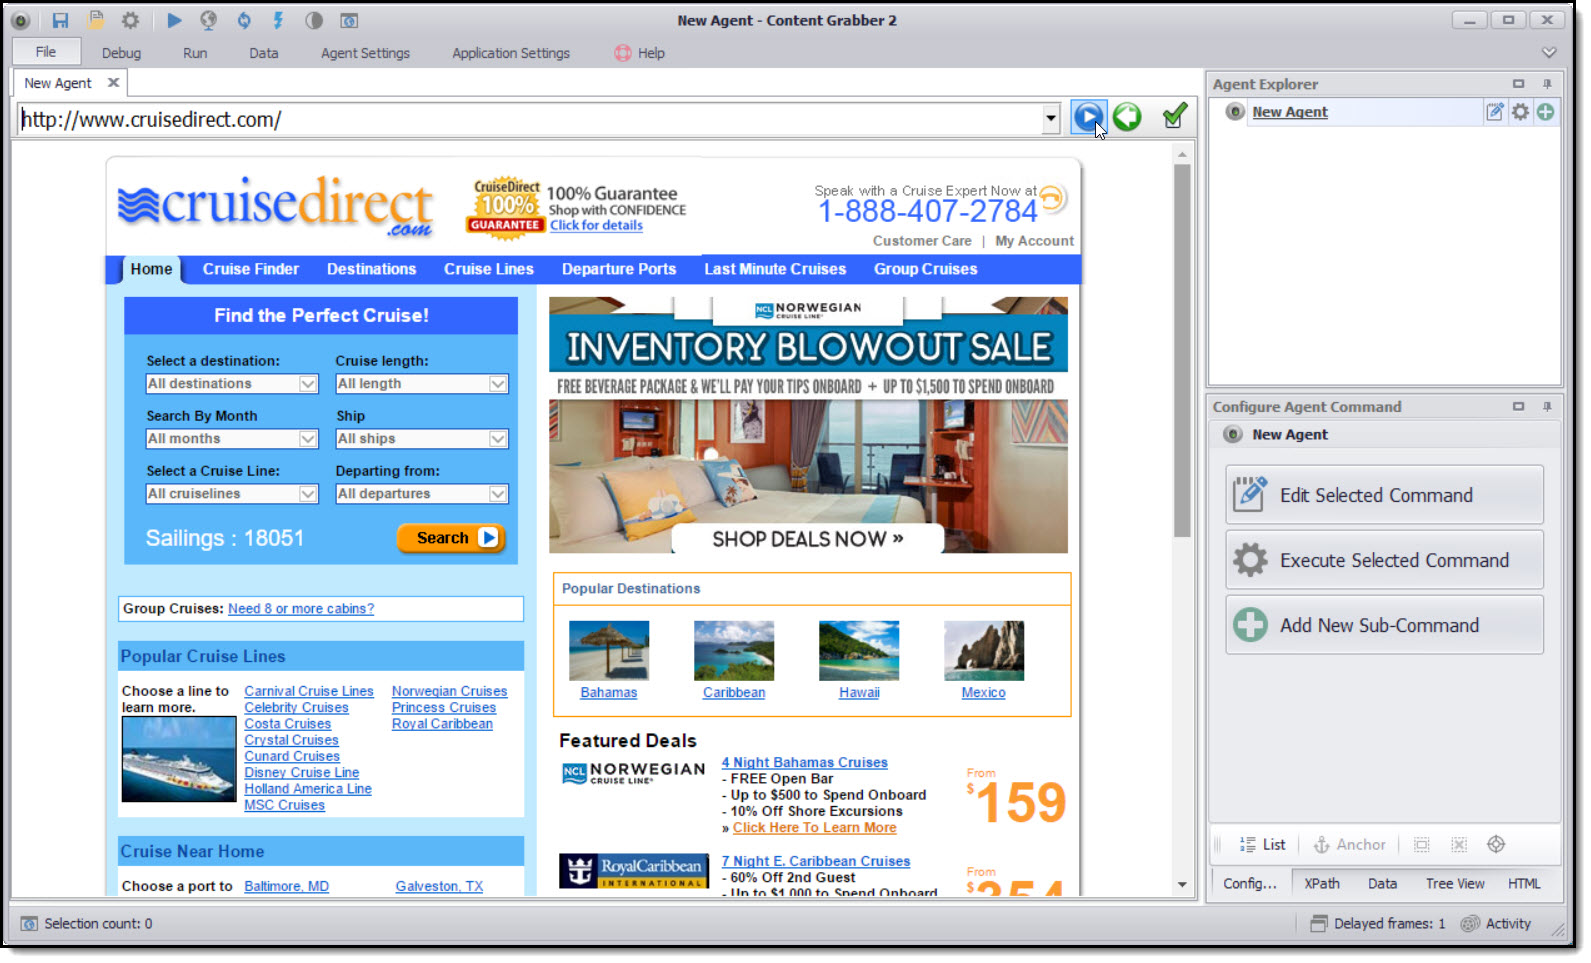Click the screenshot camera icon in quick toolbar
Screen dimensions: 1591x963
349,20
